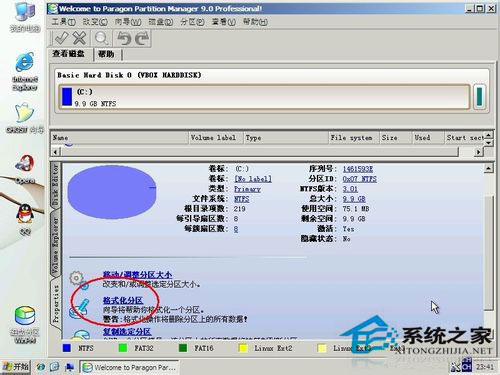The image size is (500, 375).
Task: Click the partition list right scroll arrow
Action: (x=479, y=152)
